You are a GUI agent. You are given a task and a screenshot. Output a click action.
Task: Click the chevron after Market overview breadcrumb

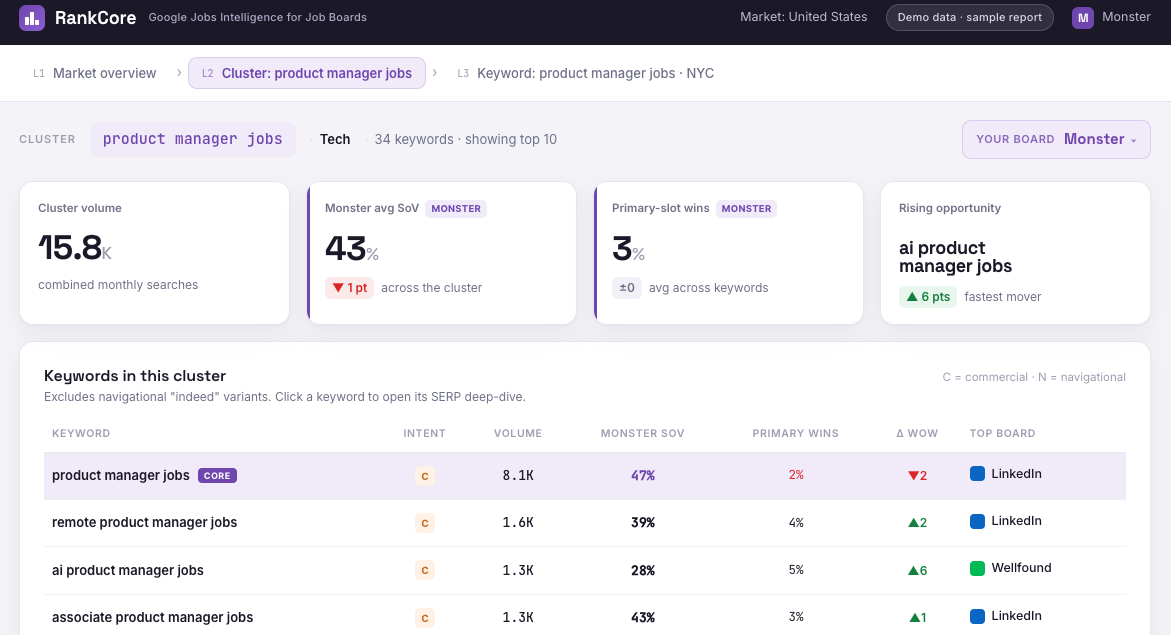178,72
